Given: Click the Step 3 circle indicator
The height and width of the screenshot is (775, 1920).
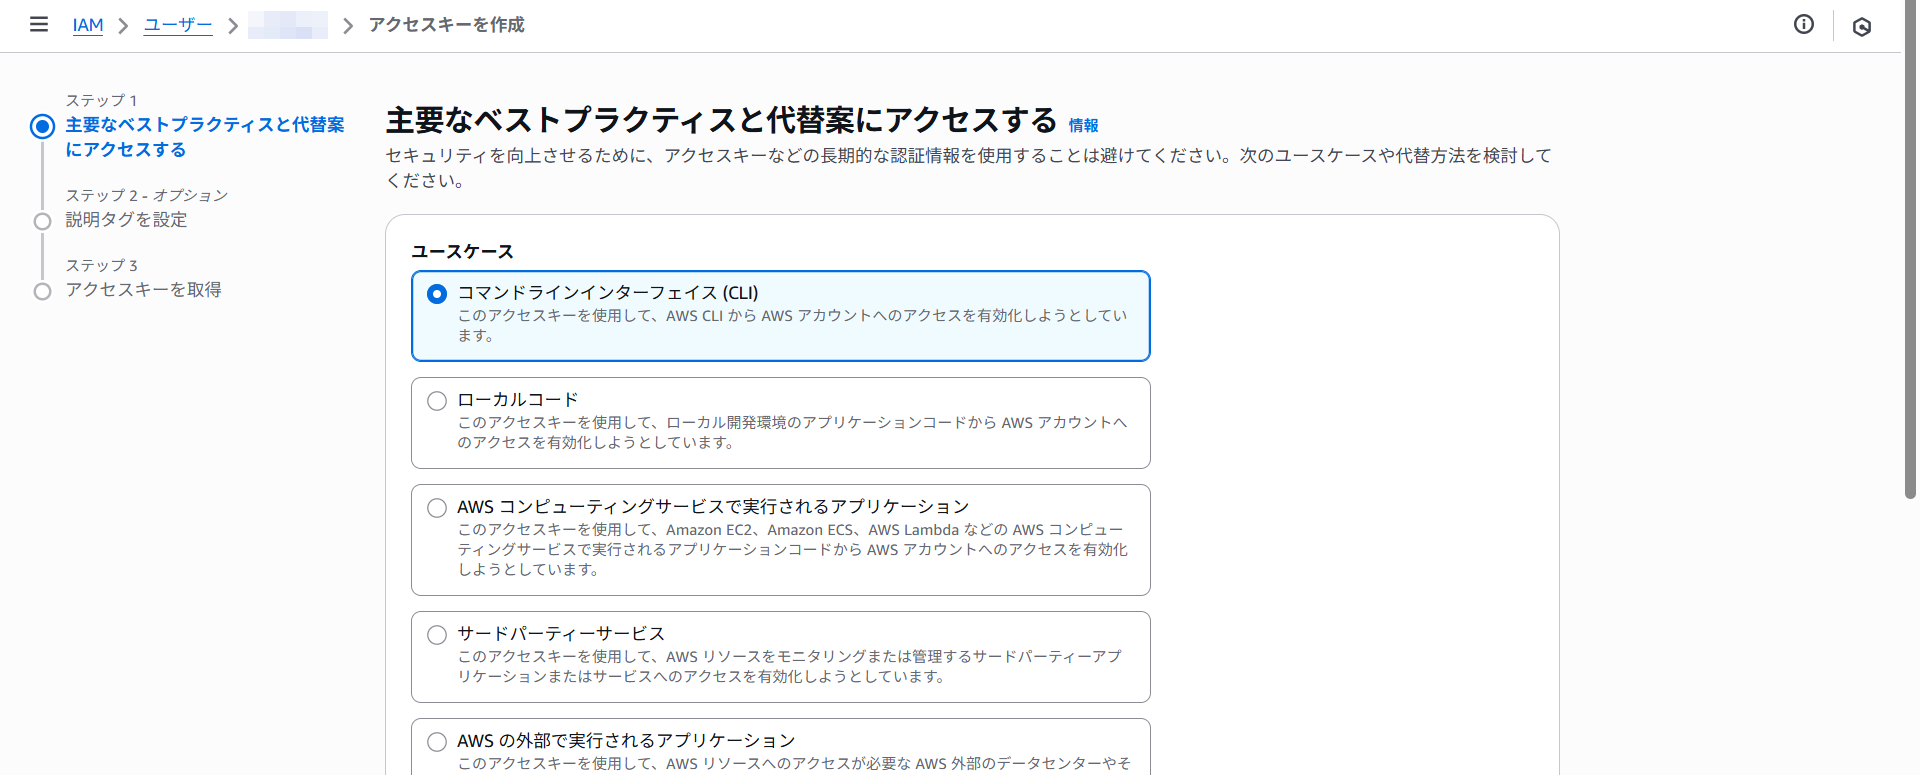Looking at the screenshot, I should [42, 291].
